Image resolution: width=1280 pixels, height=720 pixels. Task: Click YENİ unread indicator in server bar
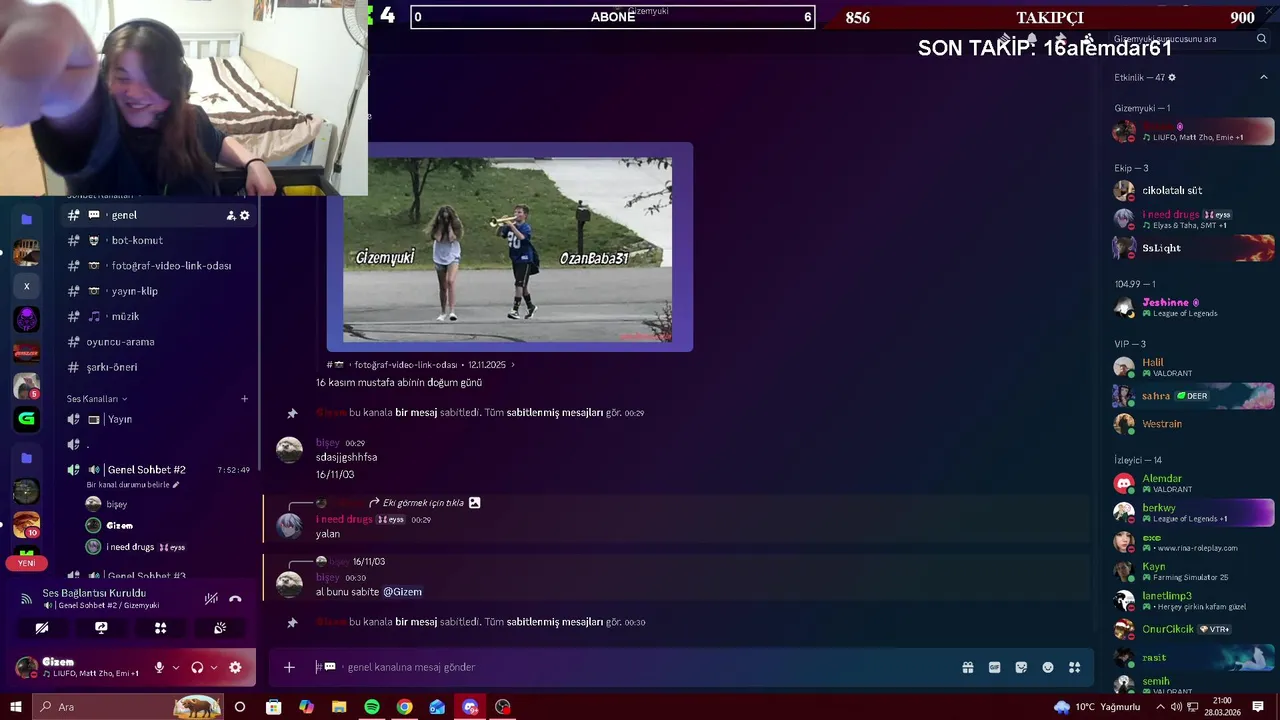click(x=27, y=563)
